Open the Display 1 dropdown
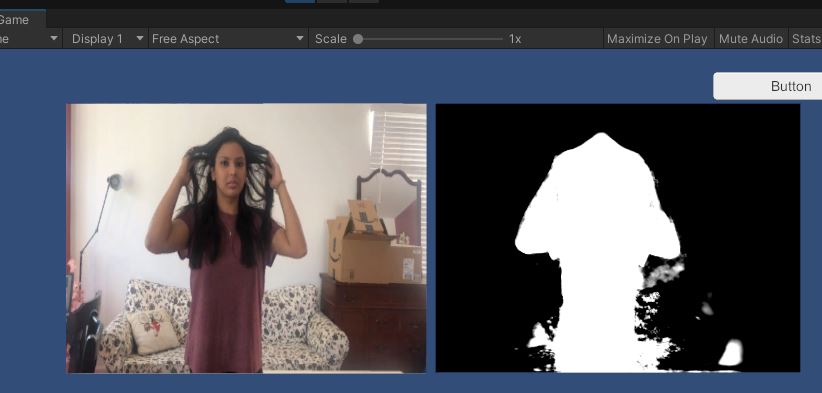Image resolution: width=822 pixels, height=393 pixels. pyautogui.click(x=105, y=39)
